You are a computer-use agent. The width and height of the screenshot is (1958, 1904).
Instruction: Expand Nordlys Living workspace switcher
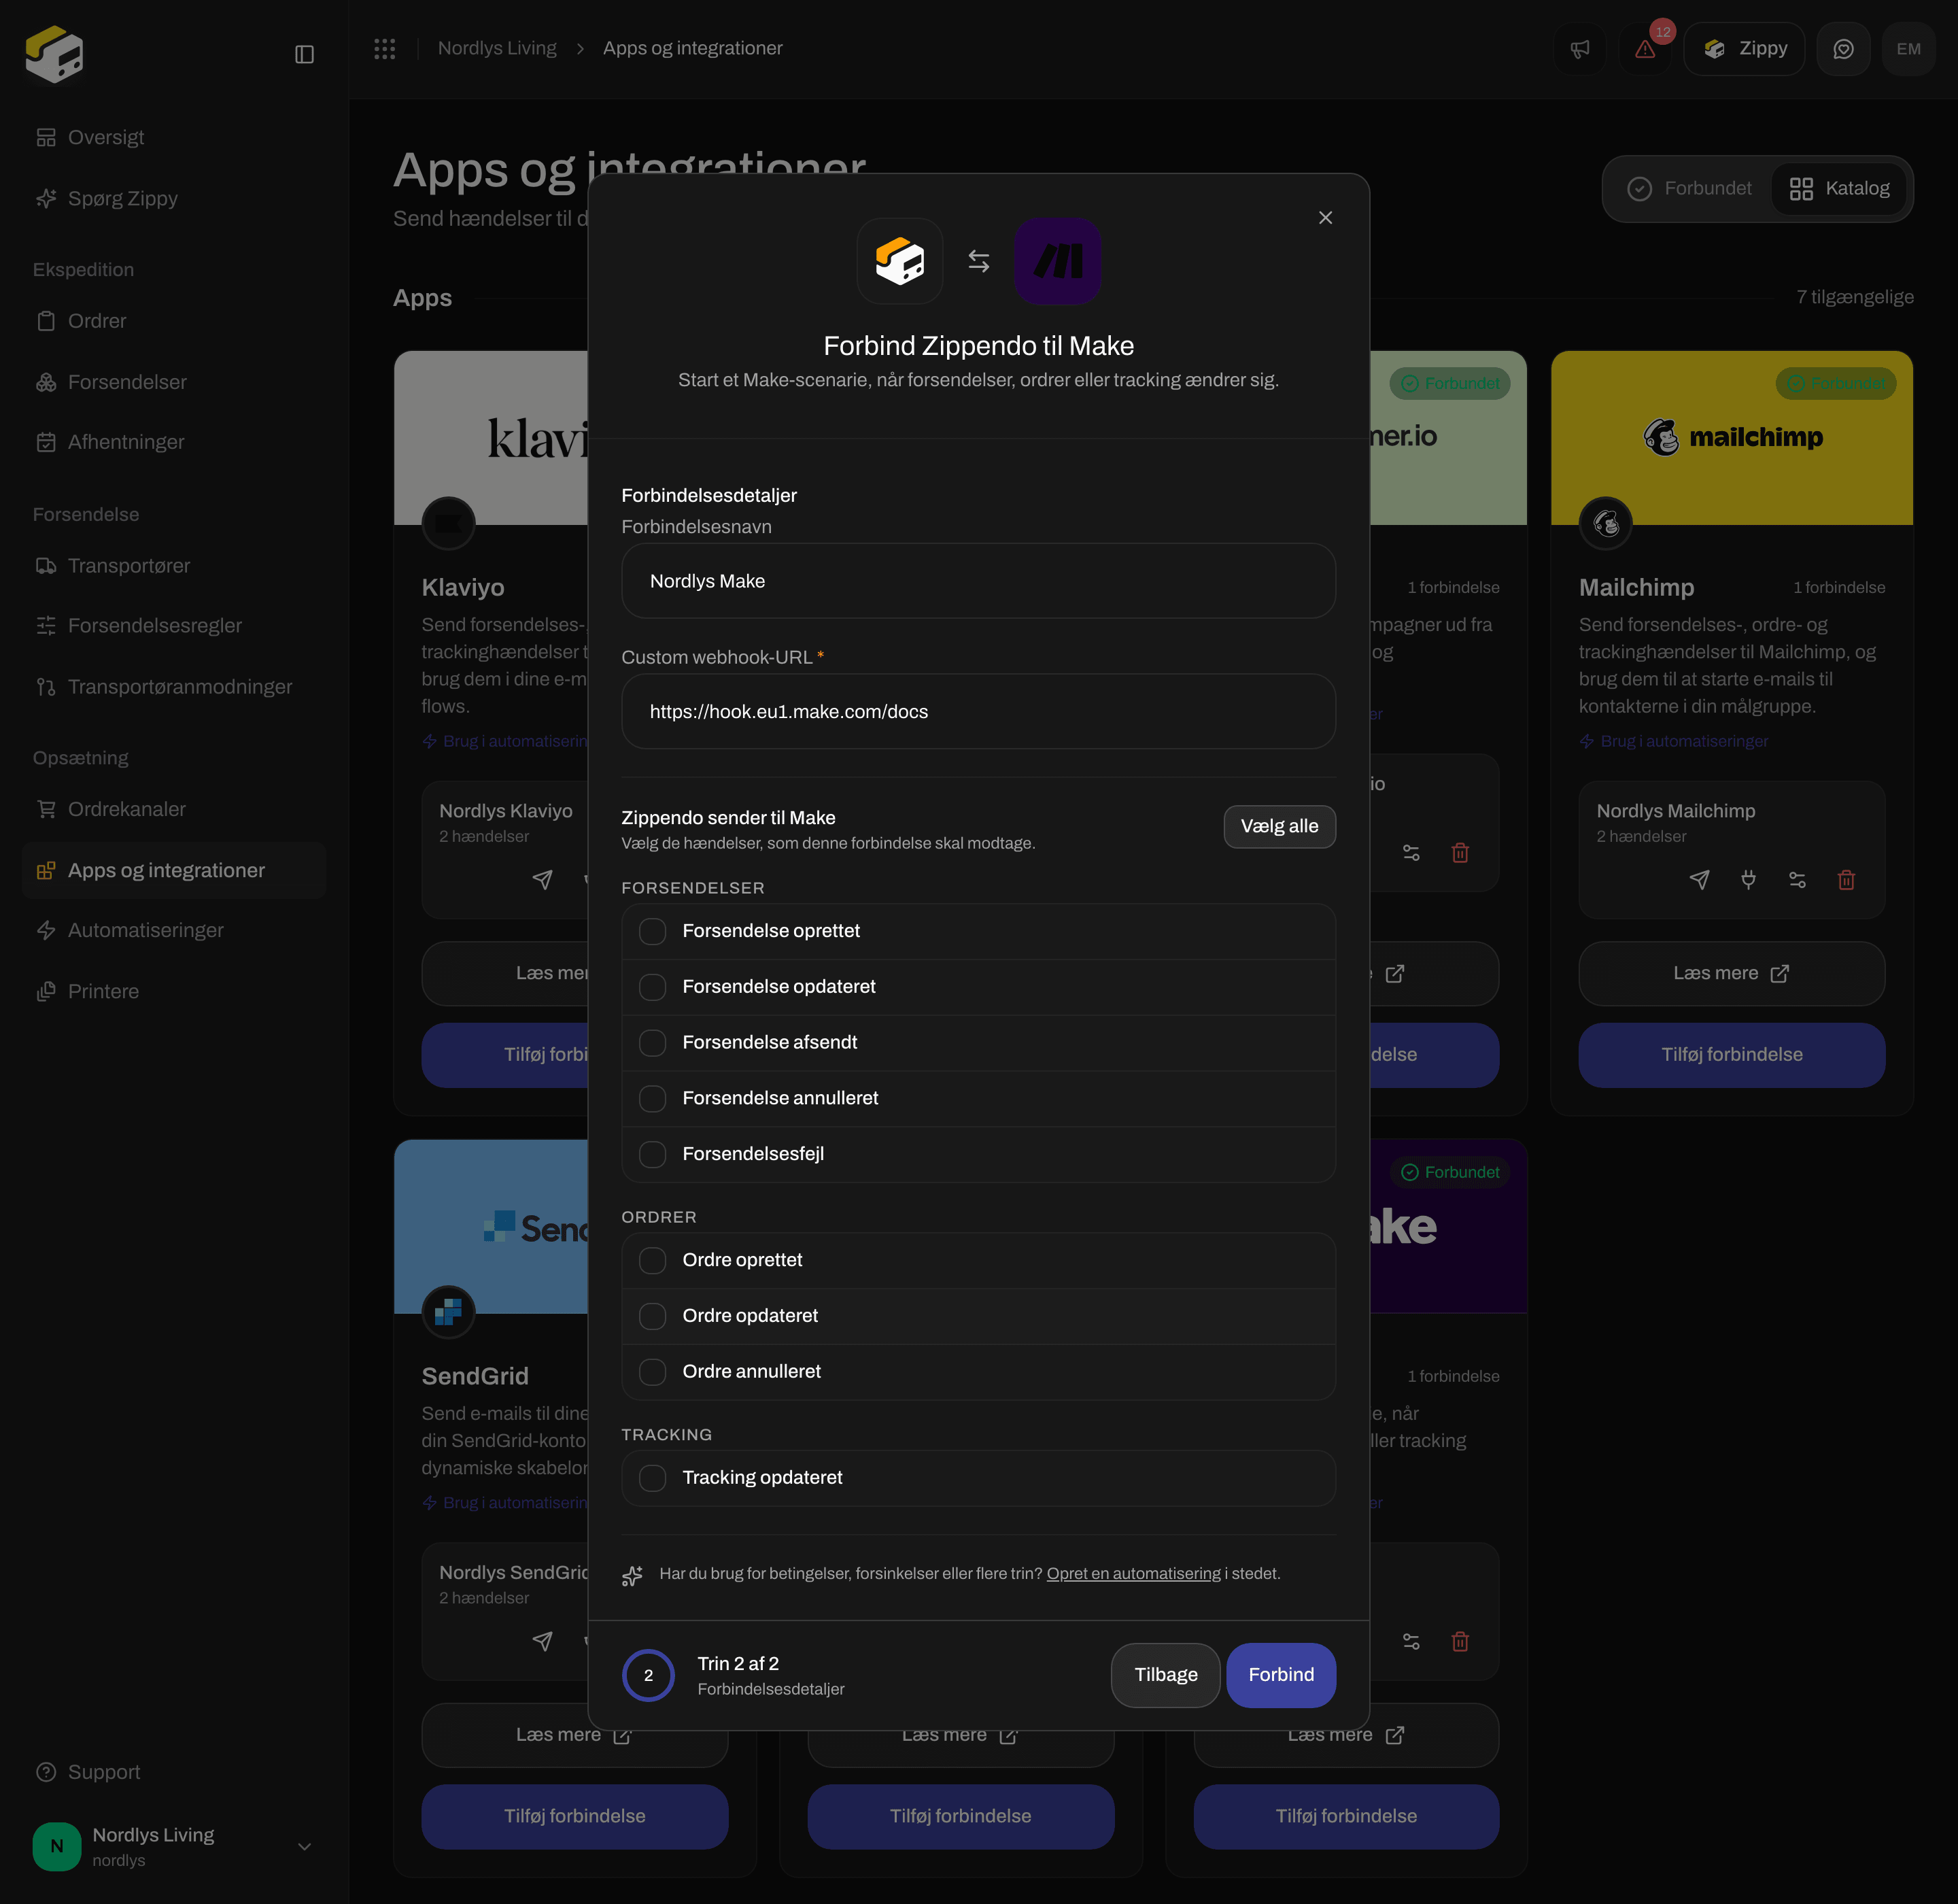pyautogui.click(x=174, y=1846)
